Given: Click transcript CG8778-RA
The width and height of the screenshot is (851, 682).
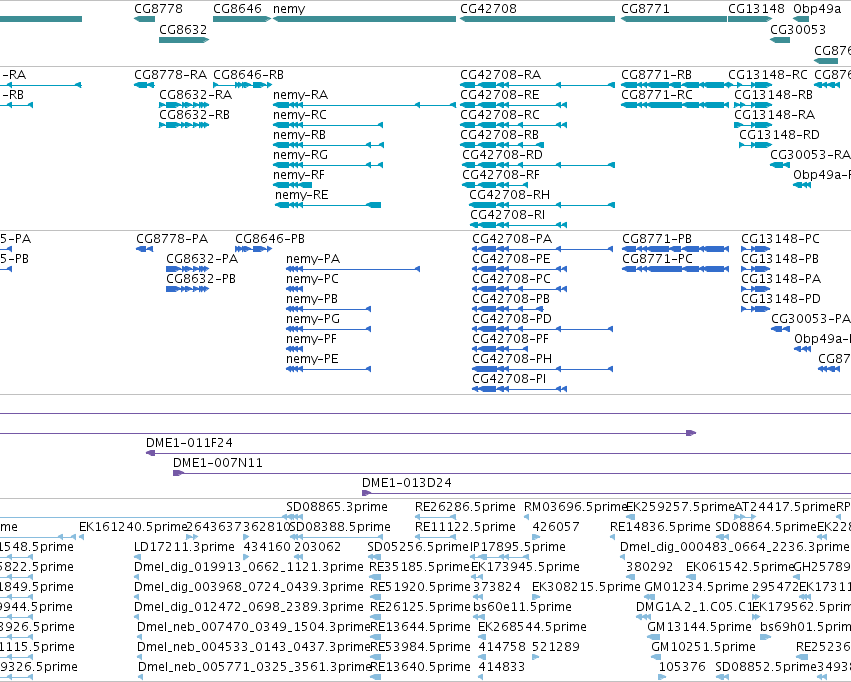Looking at the screenshot, I should [x=144, y=85].
